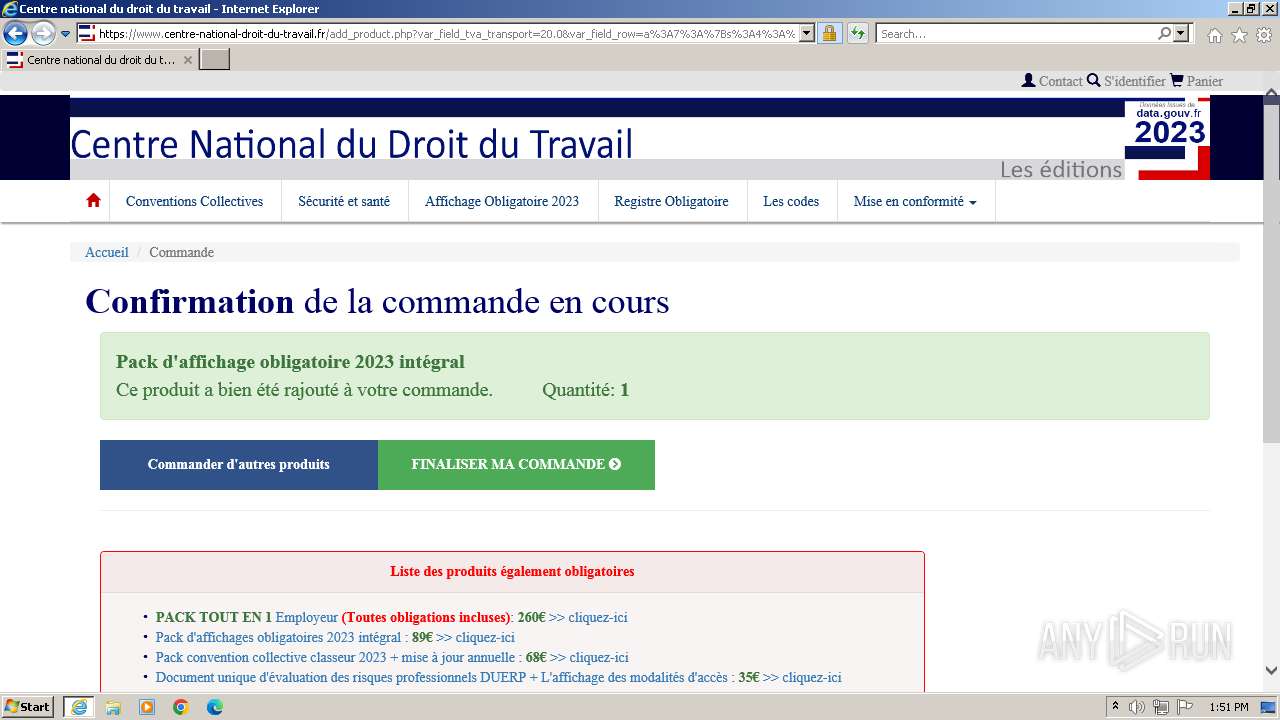Click the Accueil breadcrumb link
This screenshot has height=720, width=1280.
point(107,252)
